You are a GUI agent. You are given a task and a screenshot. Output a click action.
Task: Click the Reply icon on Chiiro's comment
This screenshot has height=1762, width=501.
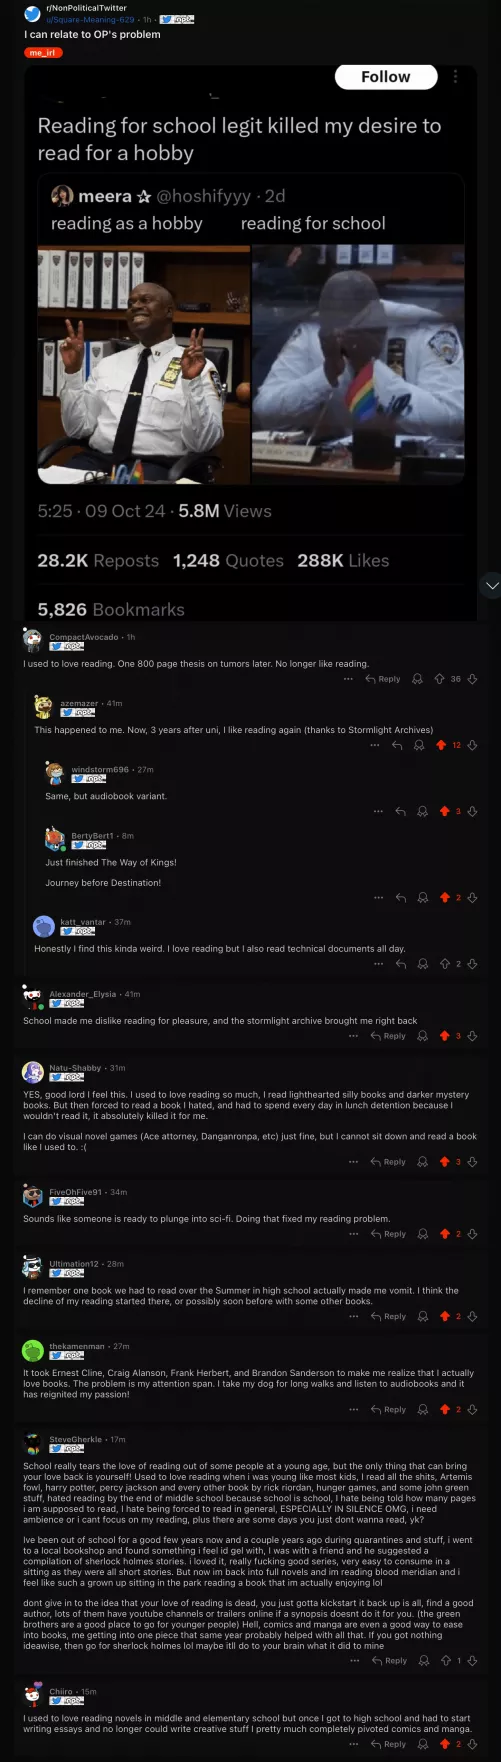[388, 1745]
